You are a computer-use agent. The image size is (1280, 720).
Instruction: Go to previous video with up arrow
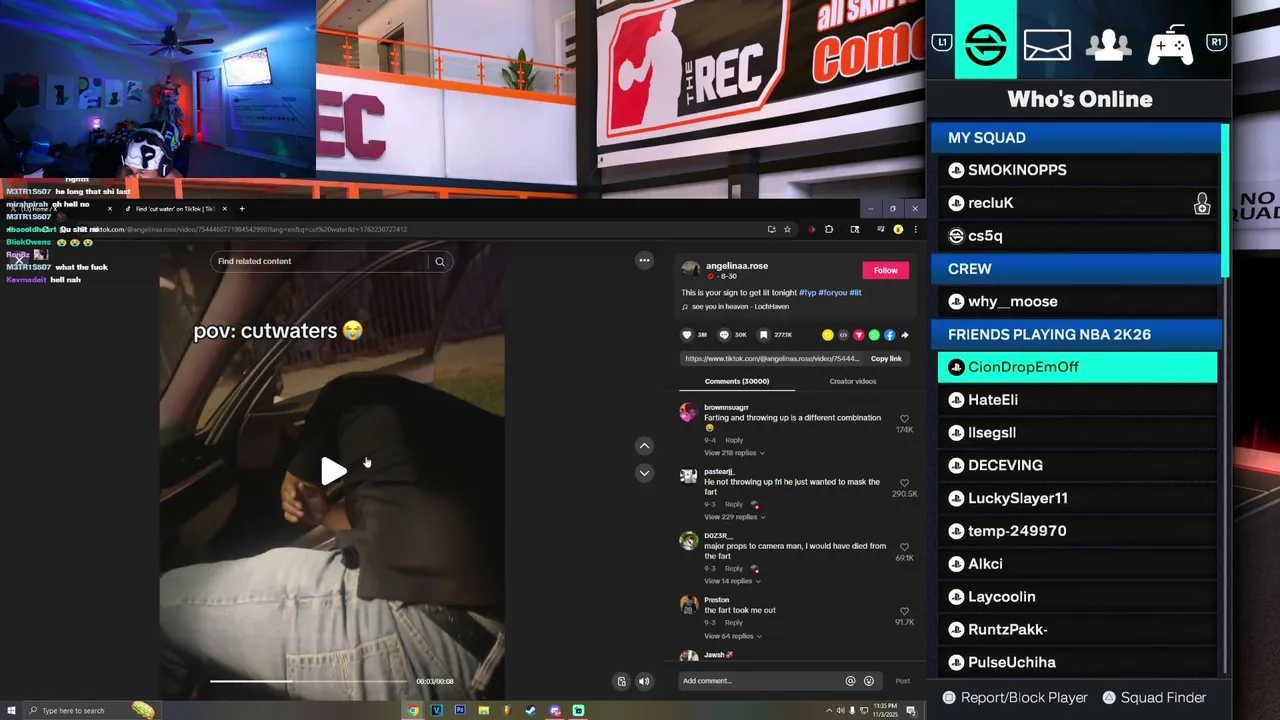(644, 446)
